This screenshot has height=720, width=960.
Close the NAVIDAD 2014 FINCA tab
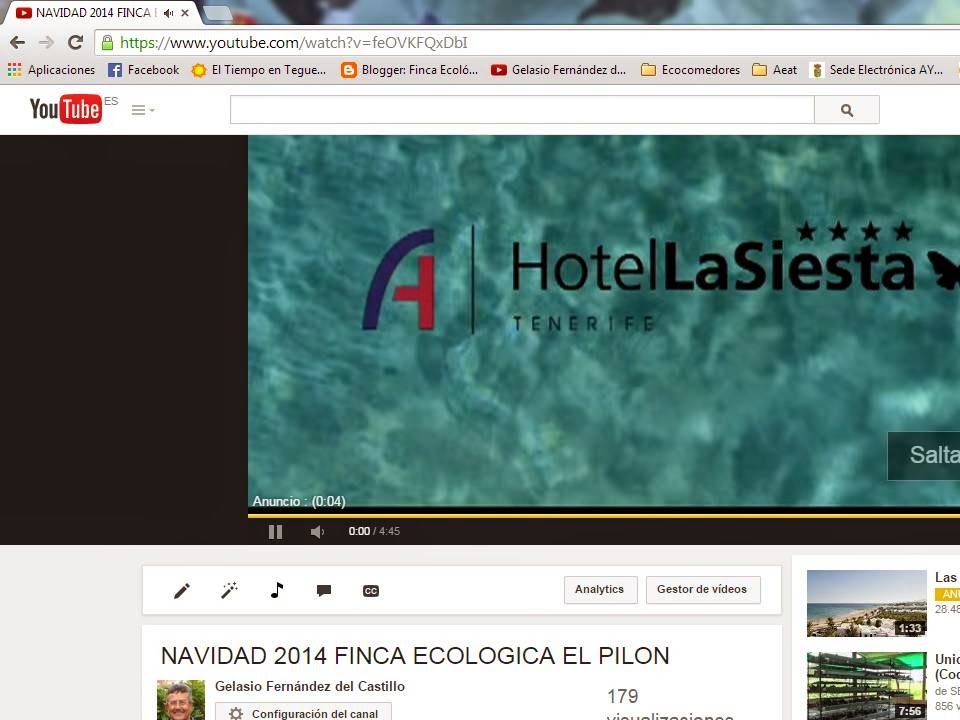tap(185, 12)
